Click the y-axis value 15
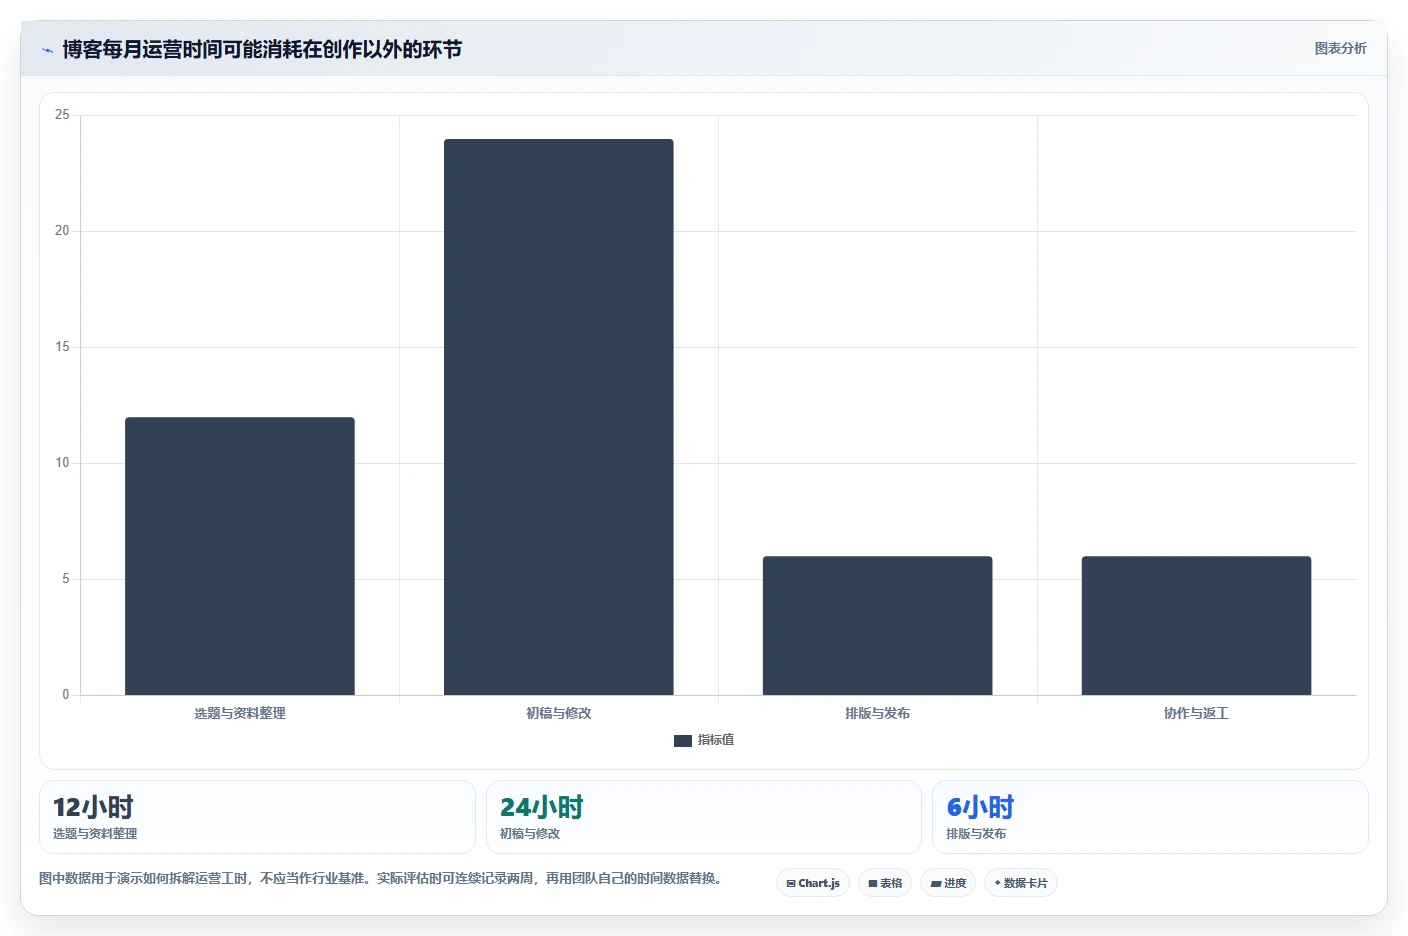Screen dimensions: 1408x936 [62, 347]
